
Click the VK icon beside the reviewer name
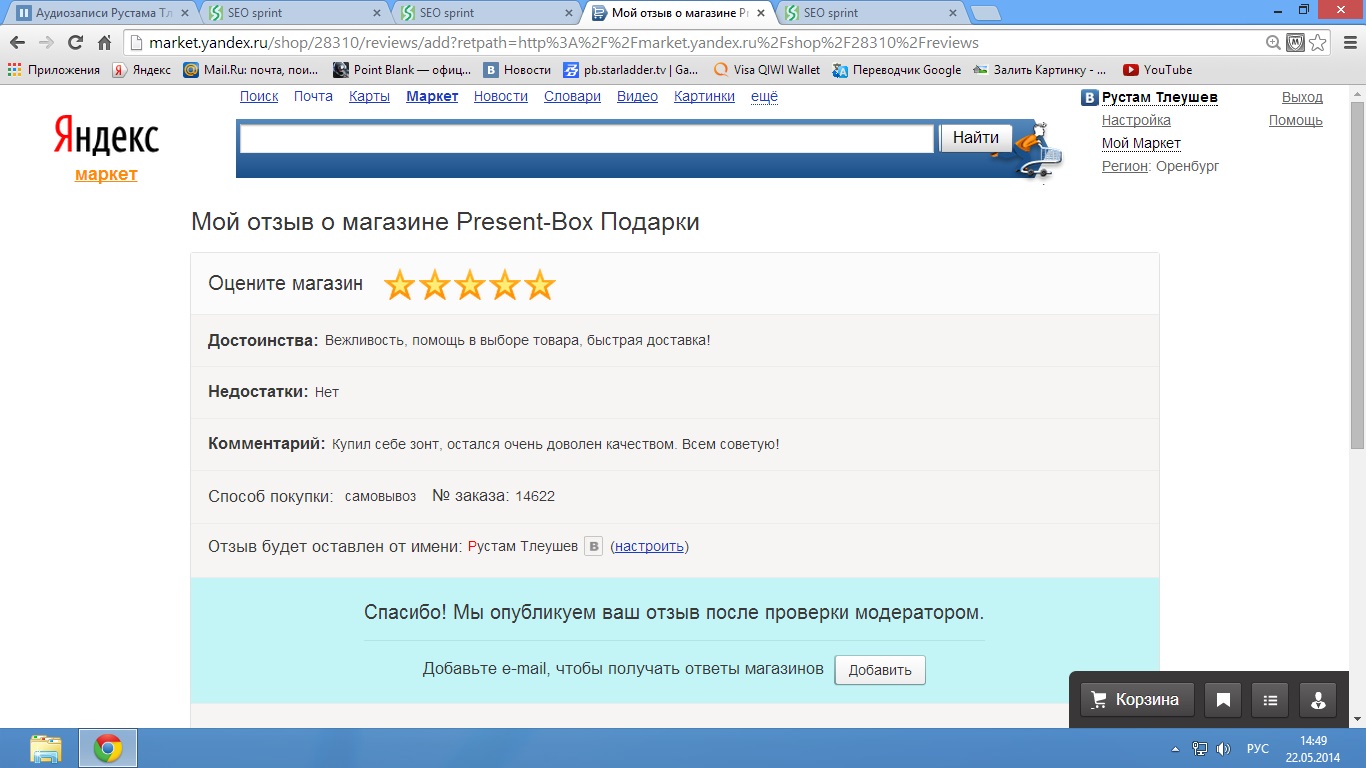click(x=593, y=547)
